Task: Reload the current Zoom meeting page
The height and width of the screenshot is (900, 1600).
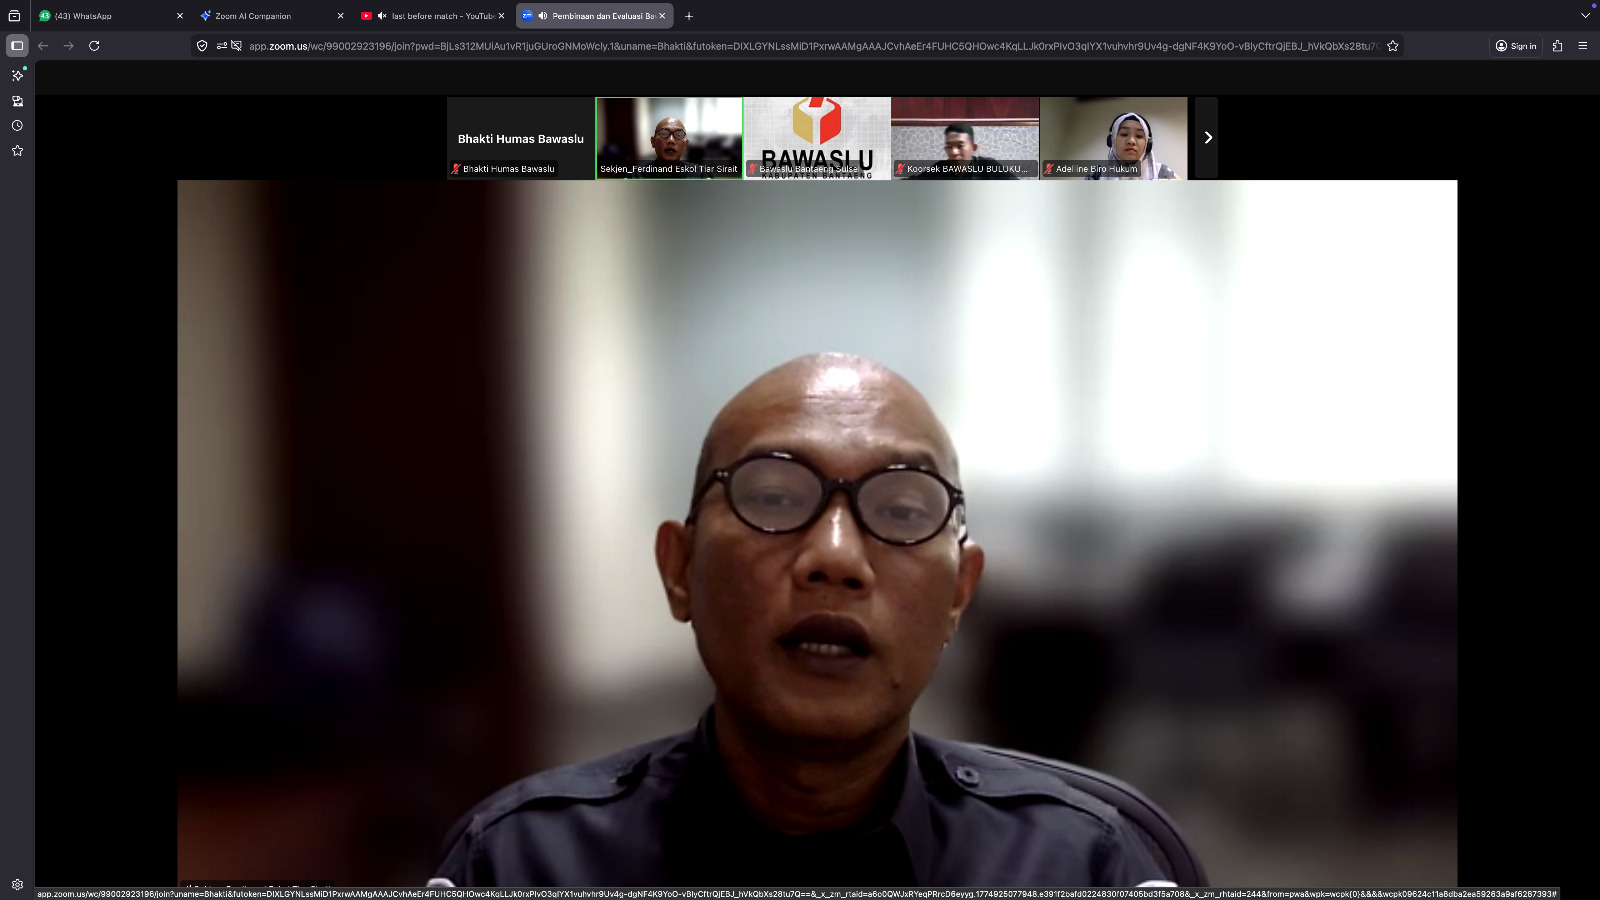Action: click(93, 45)
